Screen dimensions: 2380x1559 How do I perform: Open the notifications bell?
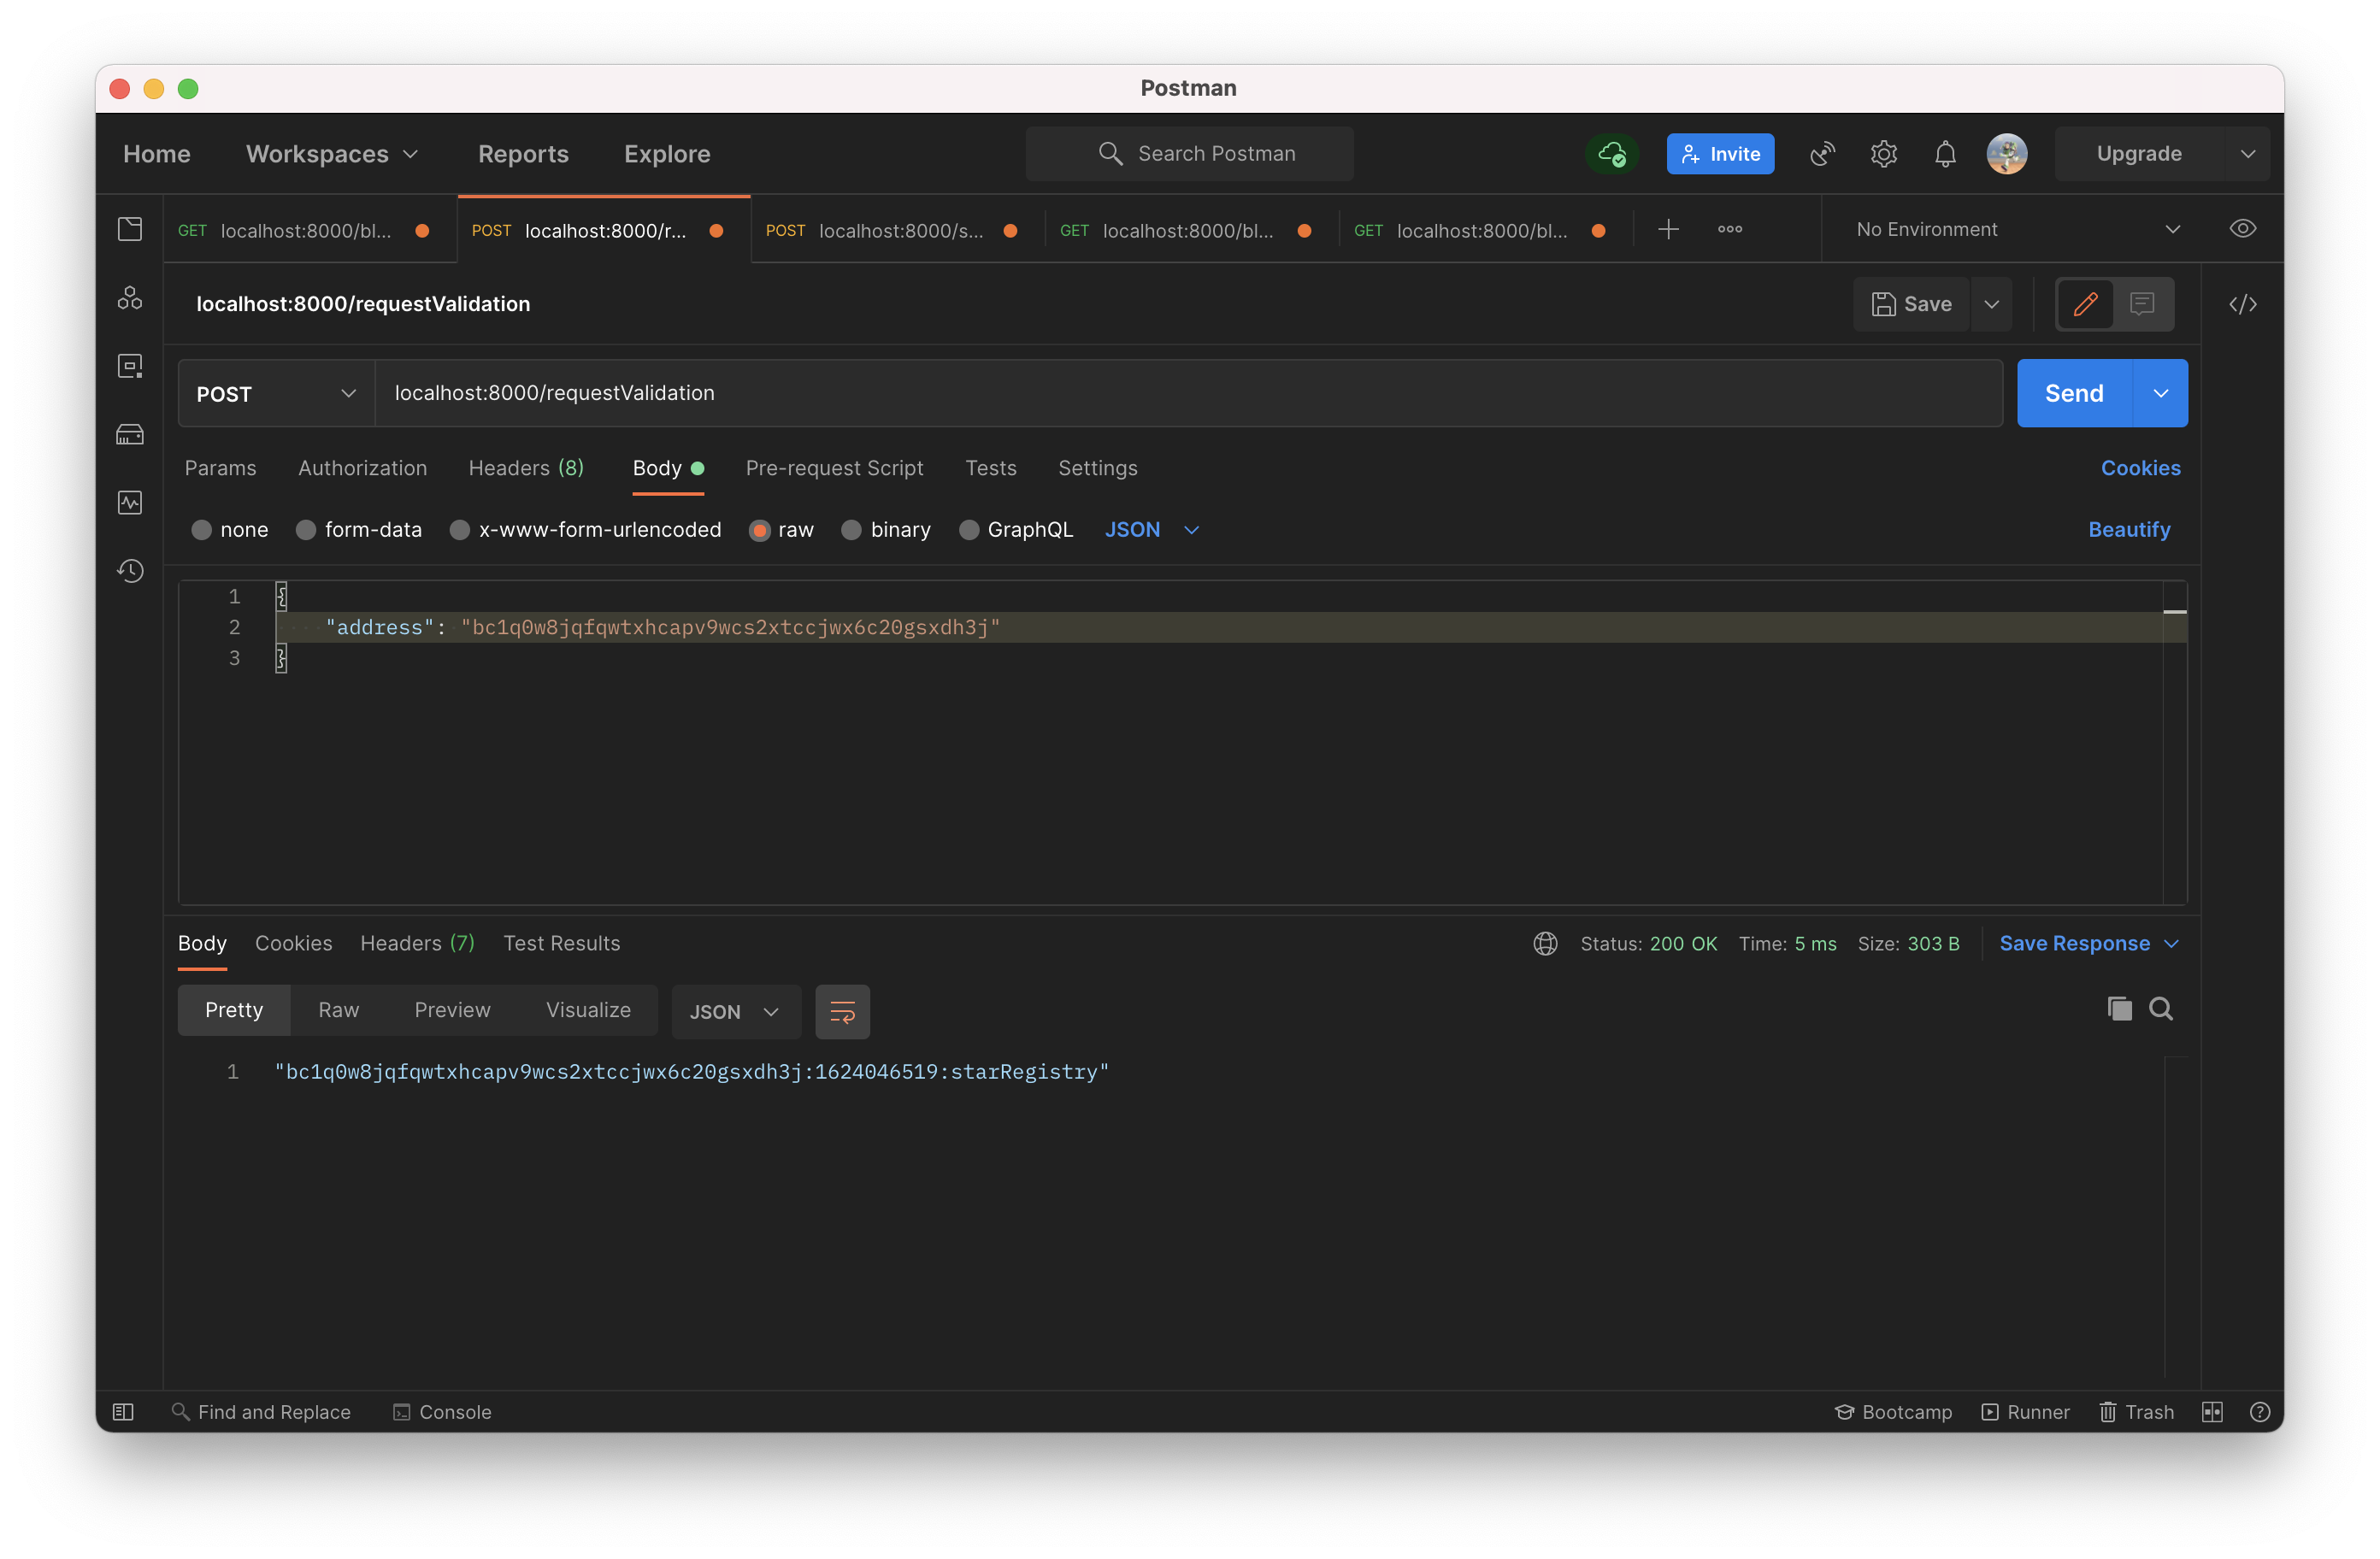point(1945,153)
